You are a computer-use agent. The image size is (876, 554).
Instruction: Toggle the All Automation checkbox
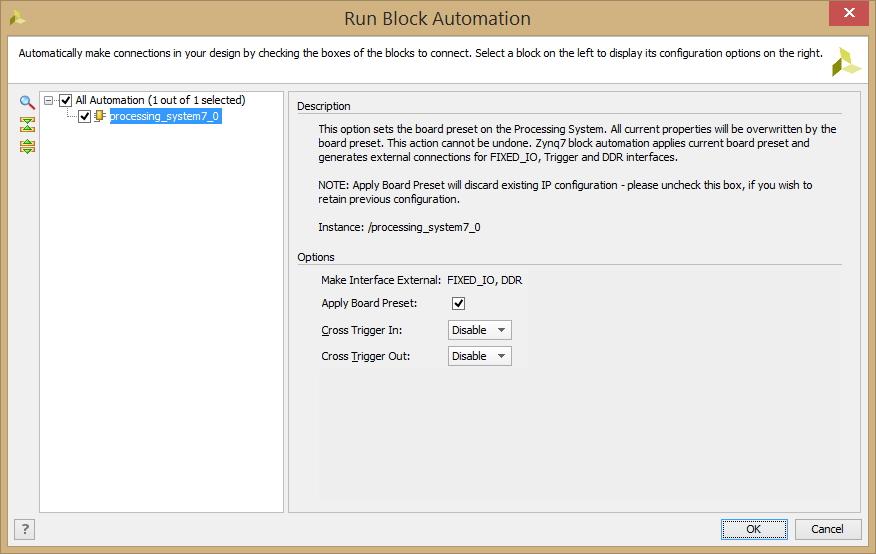pos(66,100)
